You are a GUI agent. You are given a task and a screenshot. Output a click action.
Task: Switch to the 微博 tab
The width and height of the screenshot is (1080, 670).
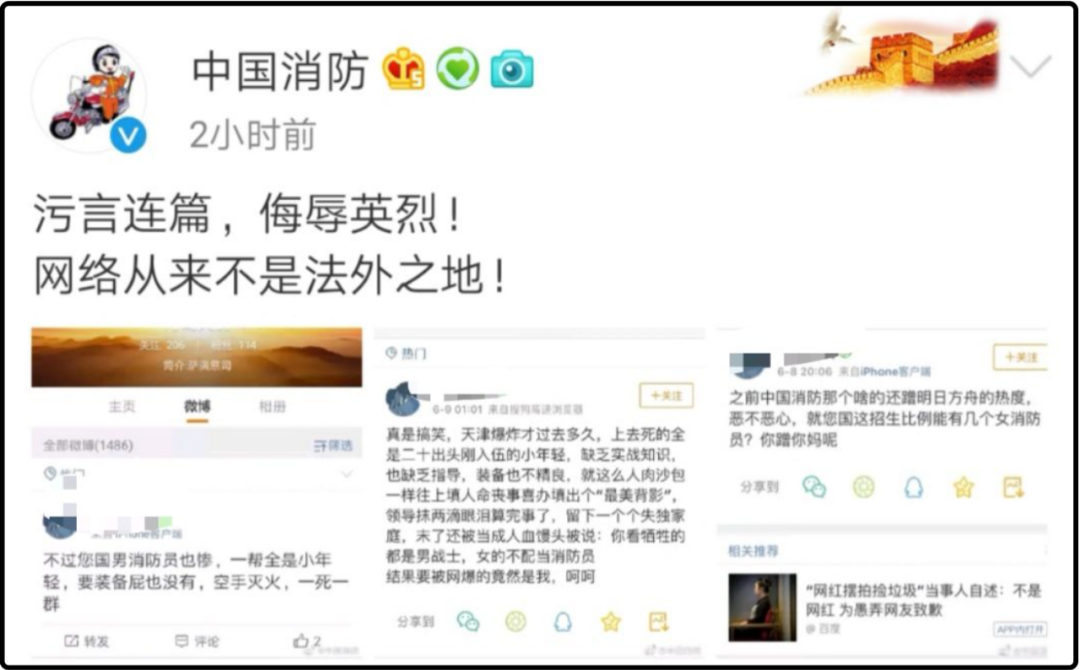(197, 406)
